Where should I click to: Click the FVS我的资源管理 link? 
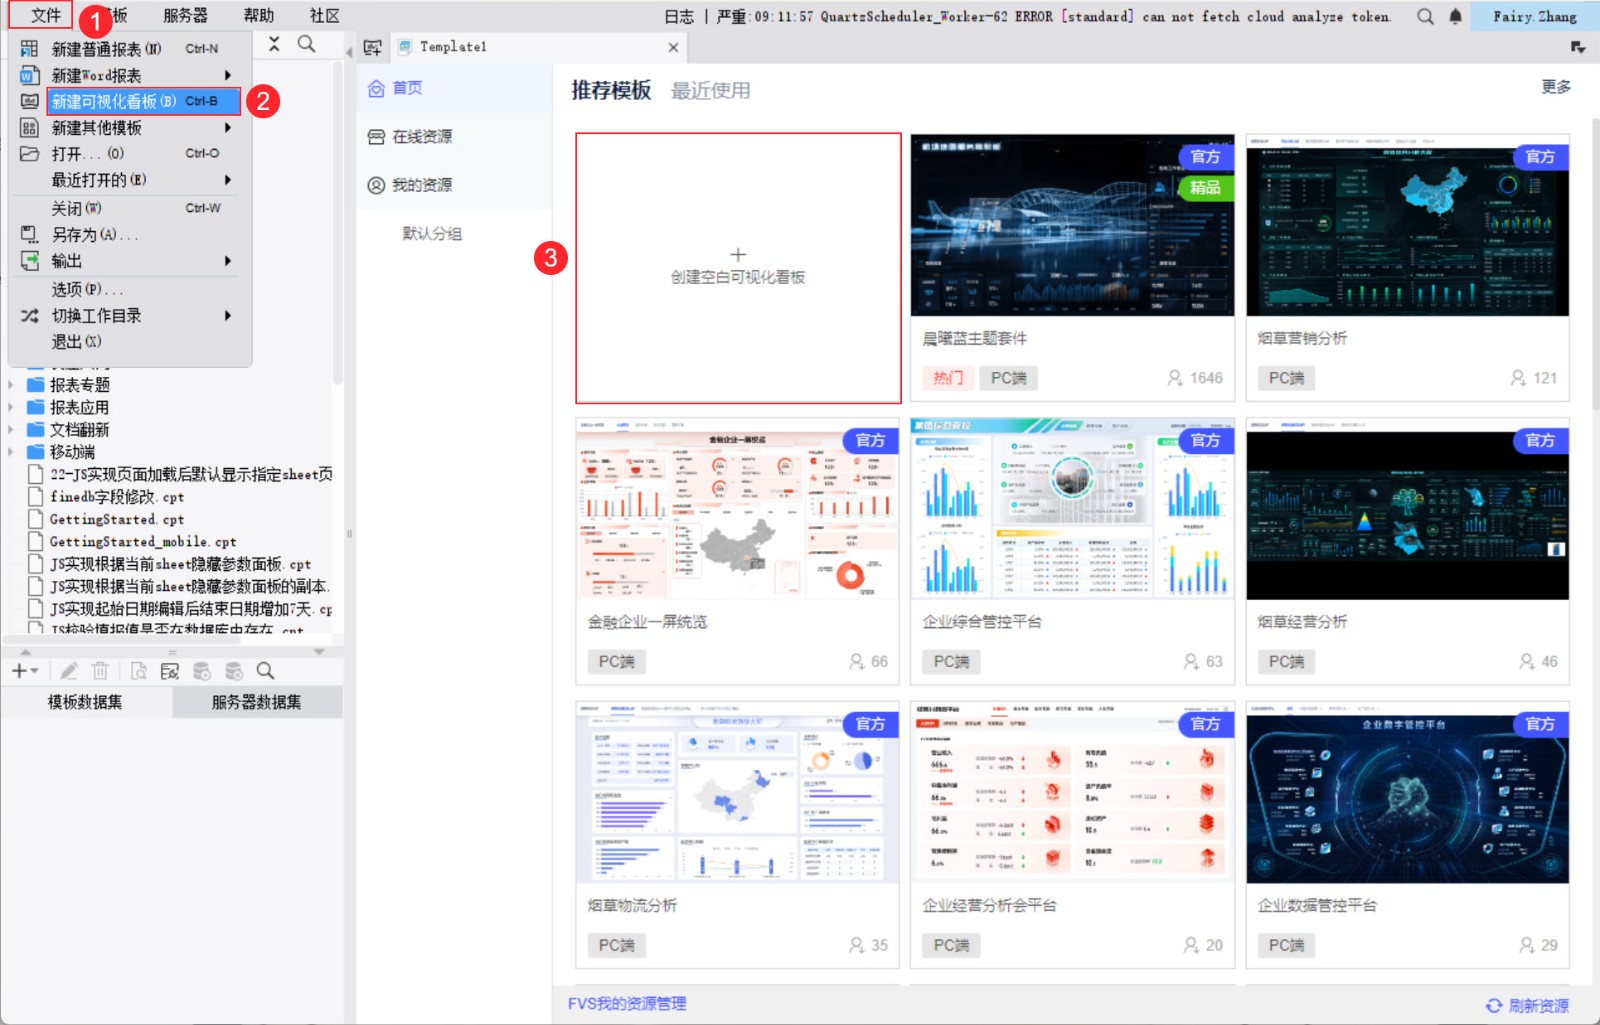coord(627,1004)
